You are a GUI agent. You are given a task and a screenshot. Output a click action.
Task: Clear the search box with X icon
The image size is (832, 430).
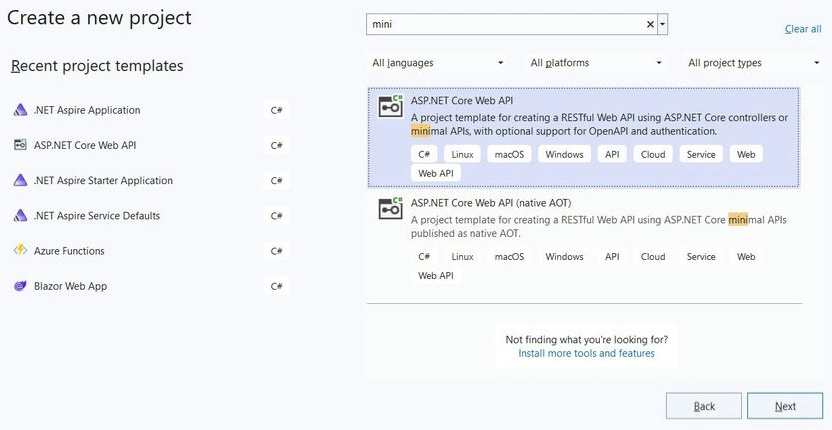[x=650, y=24]
